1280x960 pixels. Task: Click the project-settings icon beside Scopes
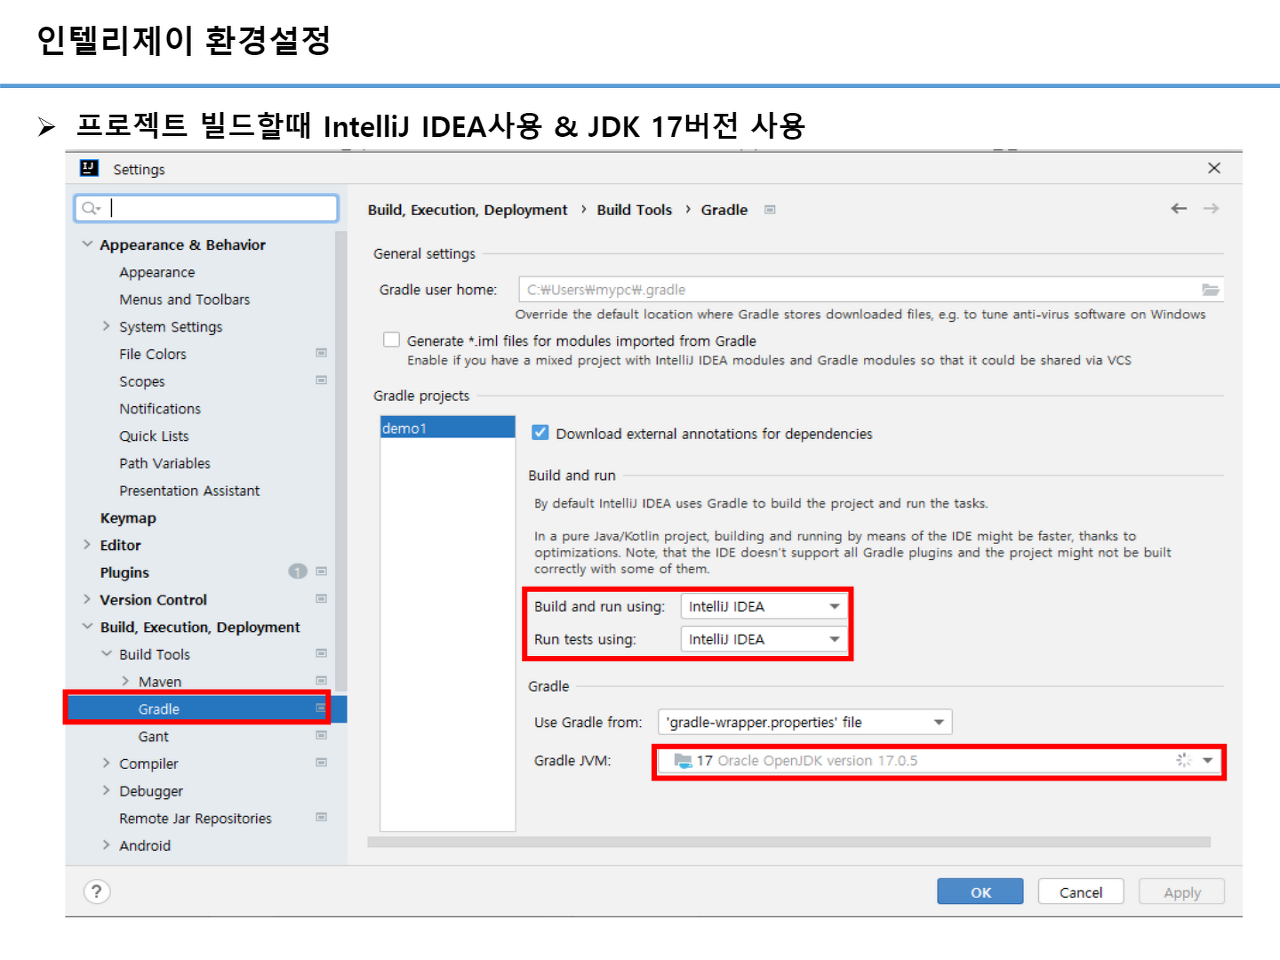pyautogui.click(x=321, y=380)
